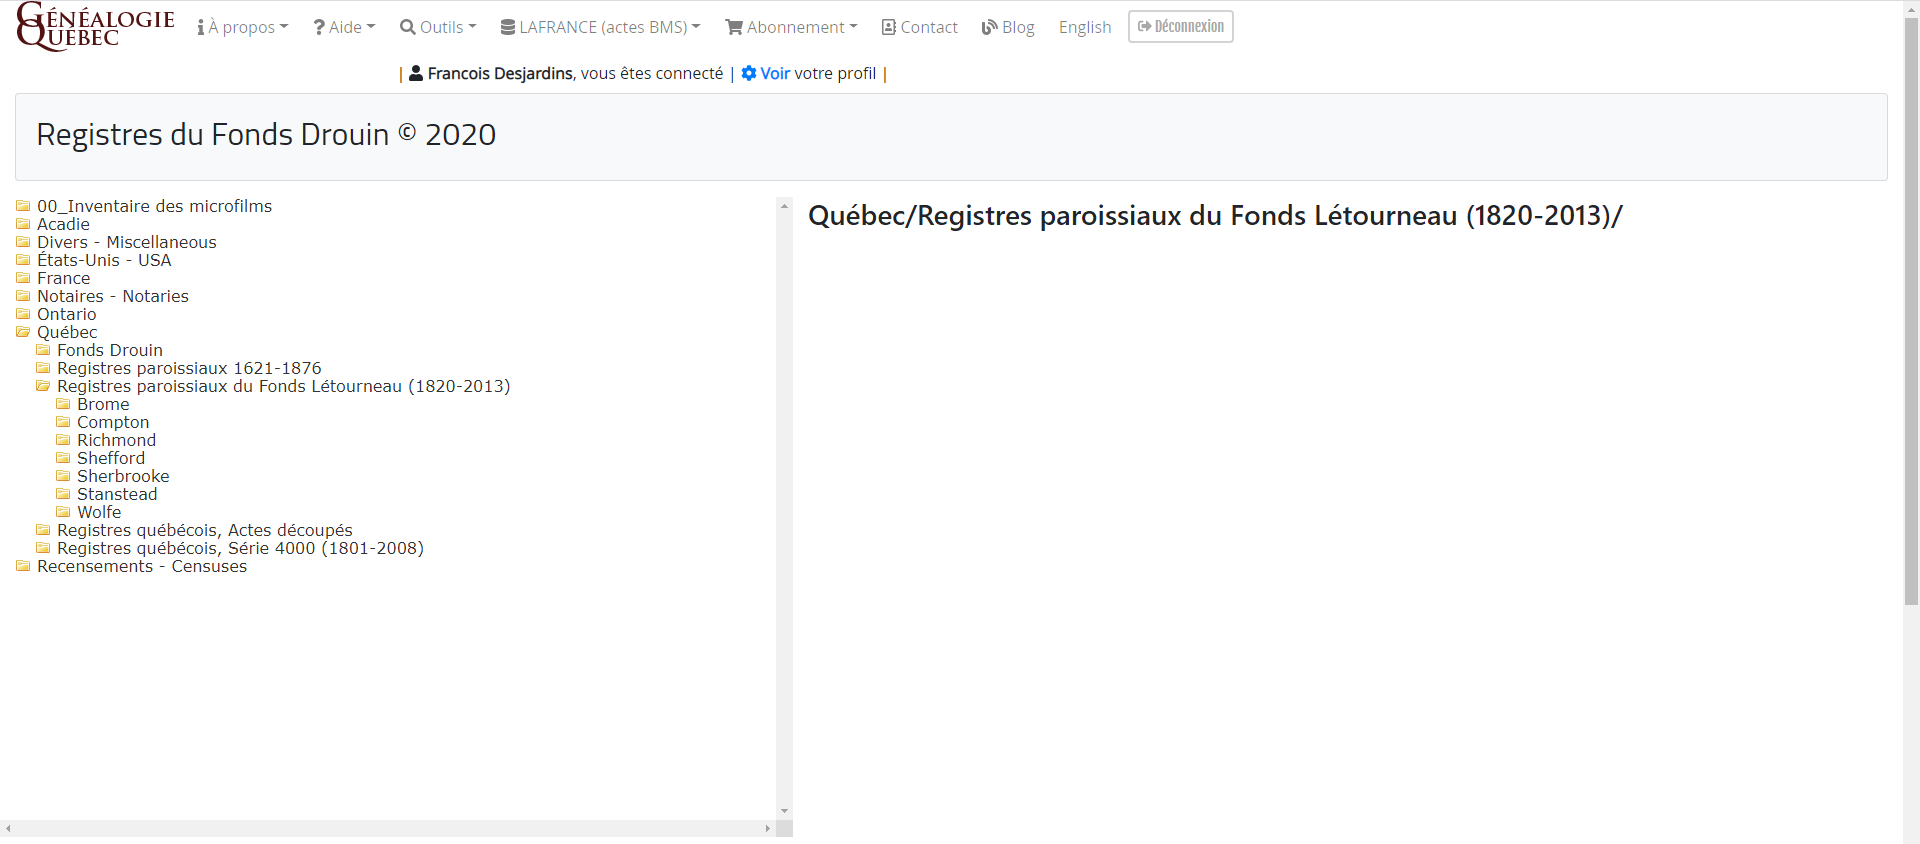Open Registres québécois, Série 4000 (1801-2008)
1920x844 pixels.
[x=240, y=548]
